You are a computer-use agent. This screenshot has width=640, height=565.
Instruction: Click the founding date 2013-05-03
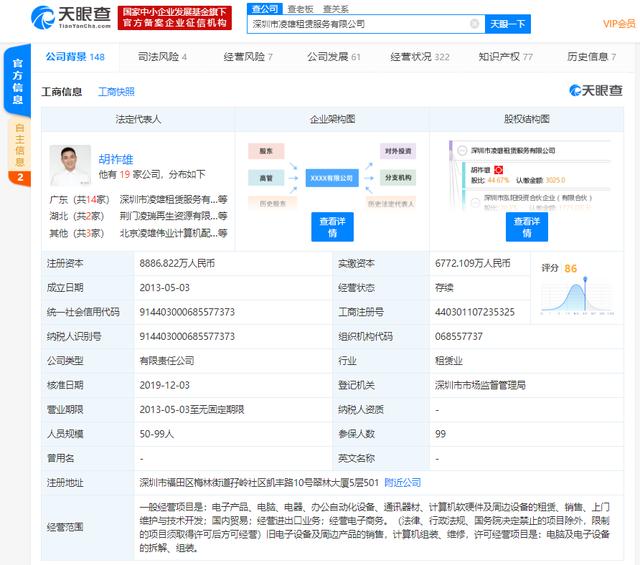coord(164,288)
